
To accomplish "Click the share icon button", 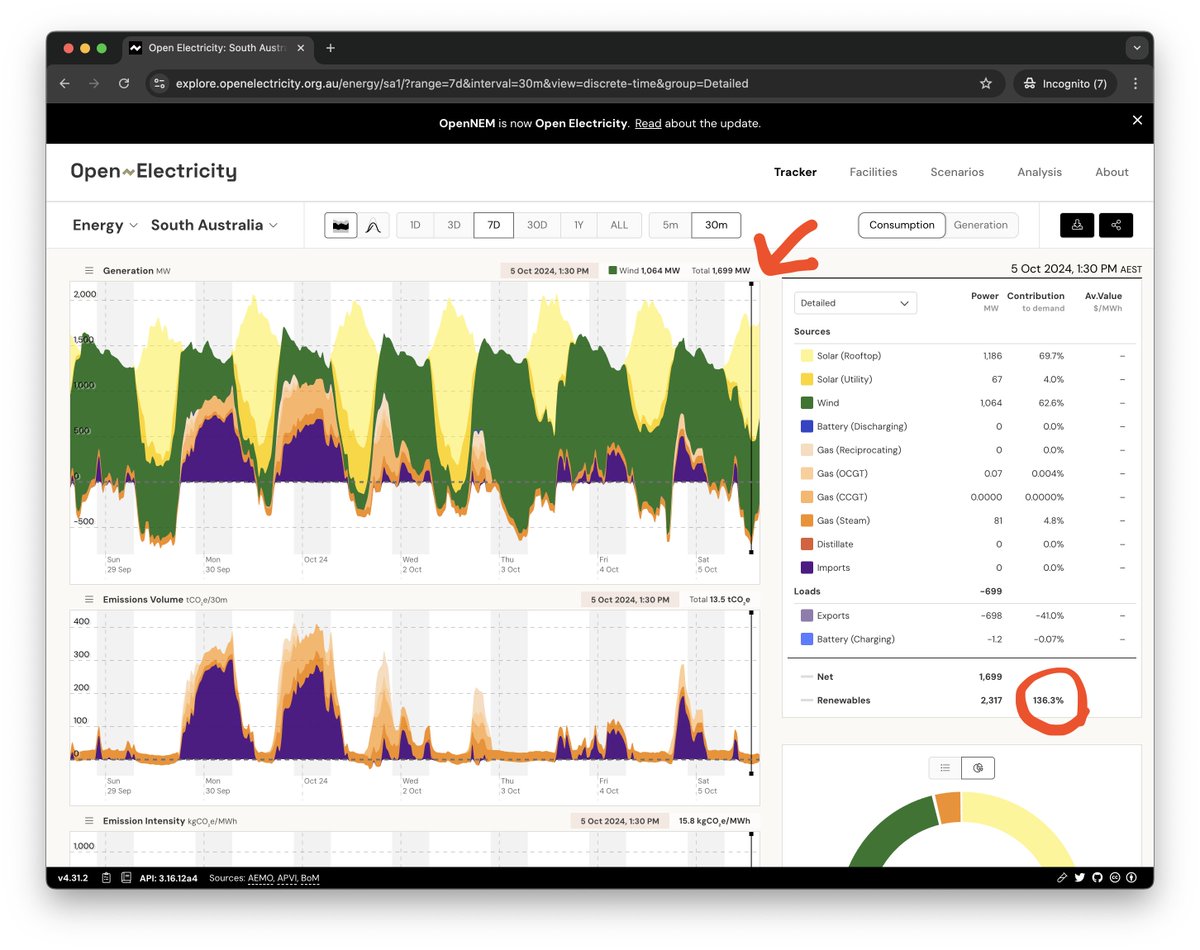I will pos(1116,225).
